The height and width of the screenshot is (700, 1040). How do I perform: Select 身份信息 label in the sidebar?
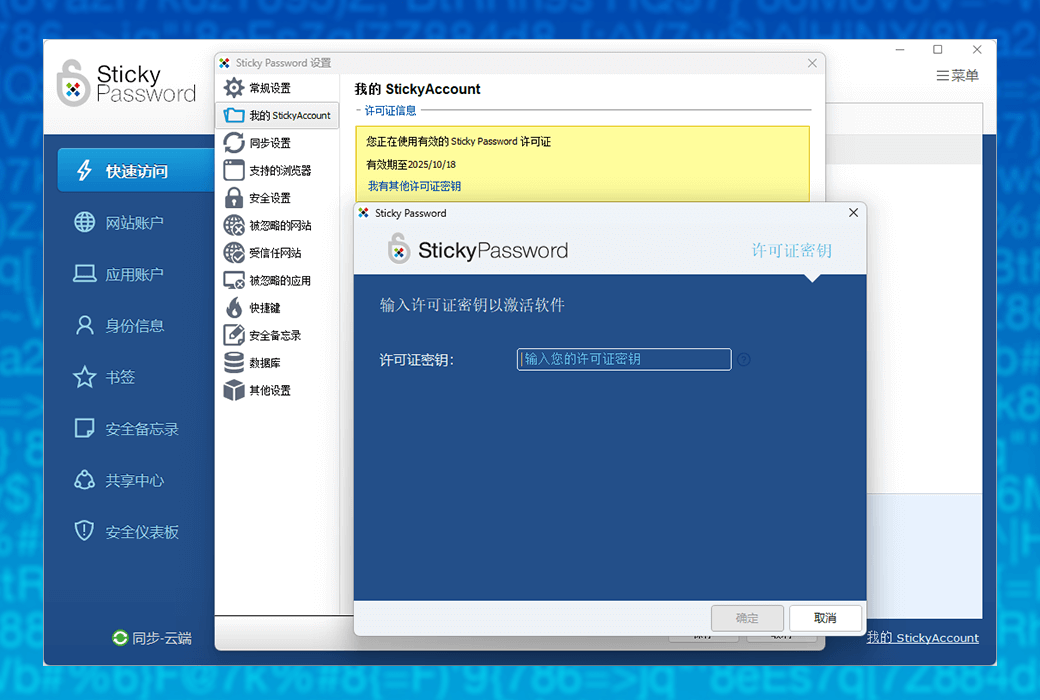[x=135, y=326]
